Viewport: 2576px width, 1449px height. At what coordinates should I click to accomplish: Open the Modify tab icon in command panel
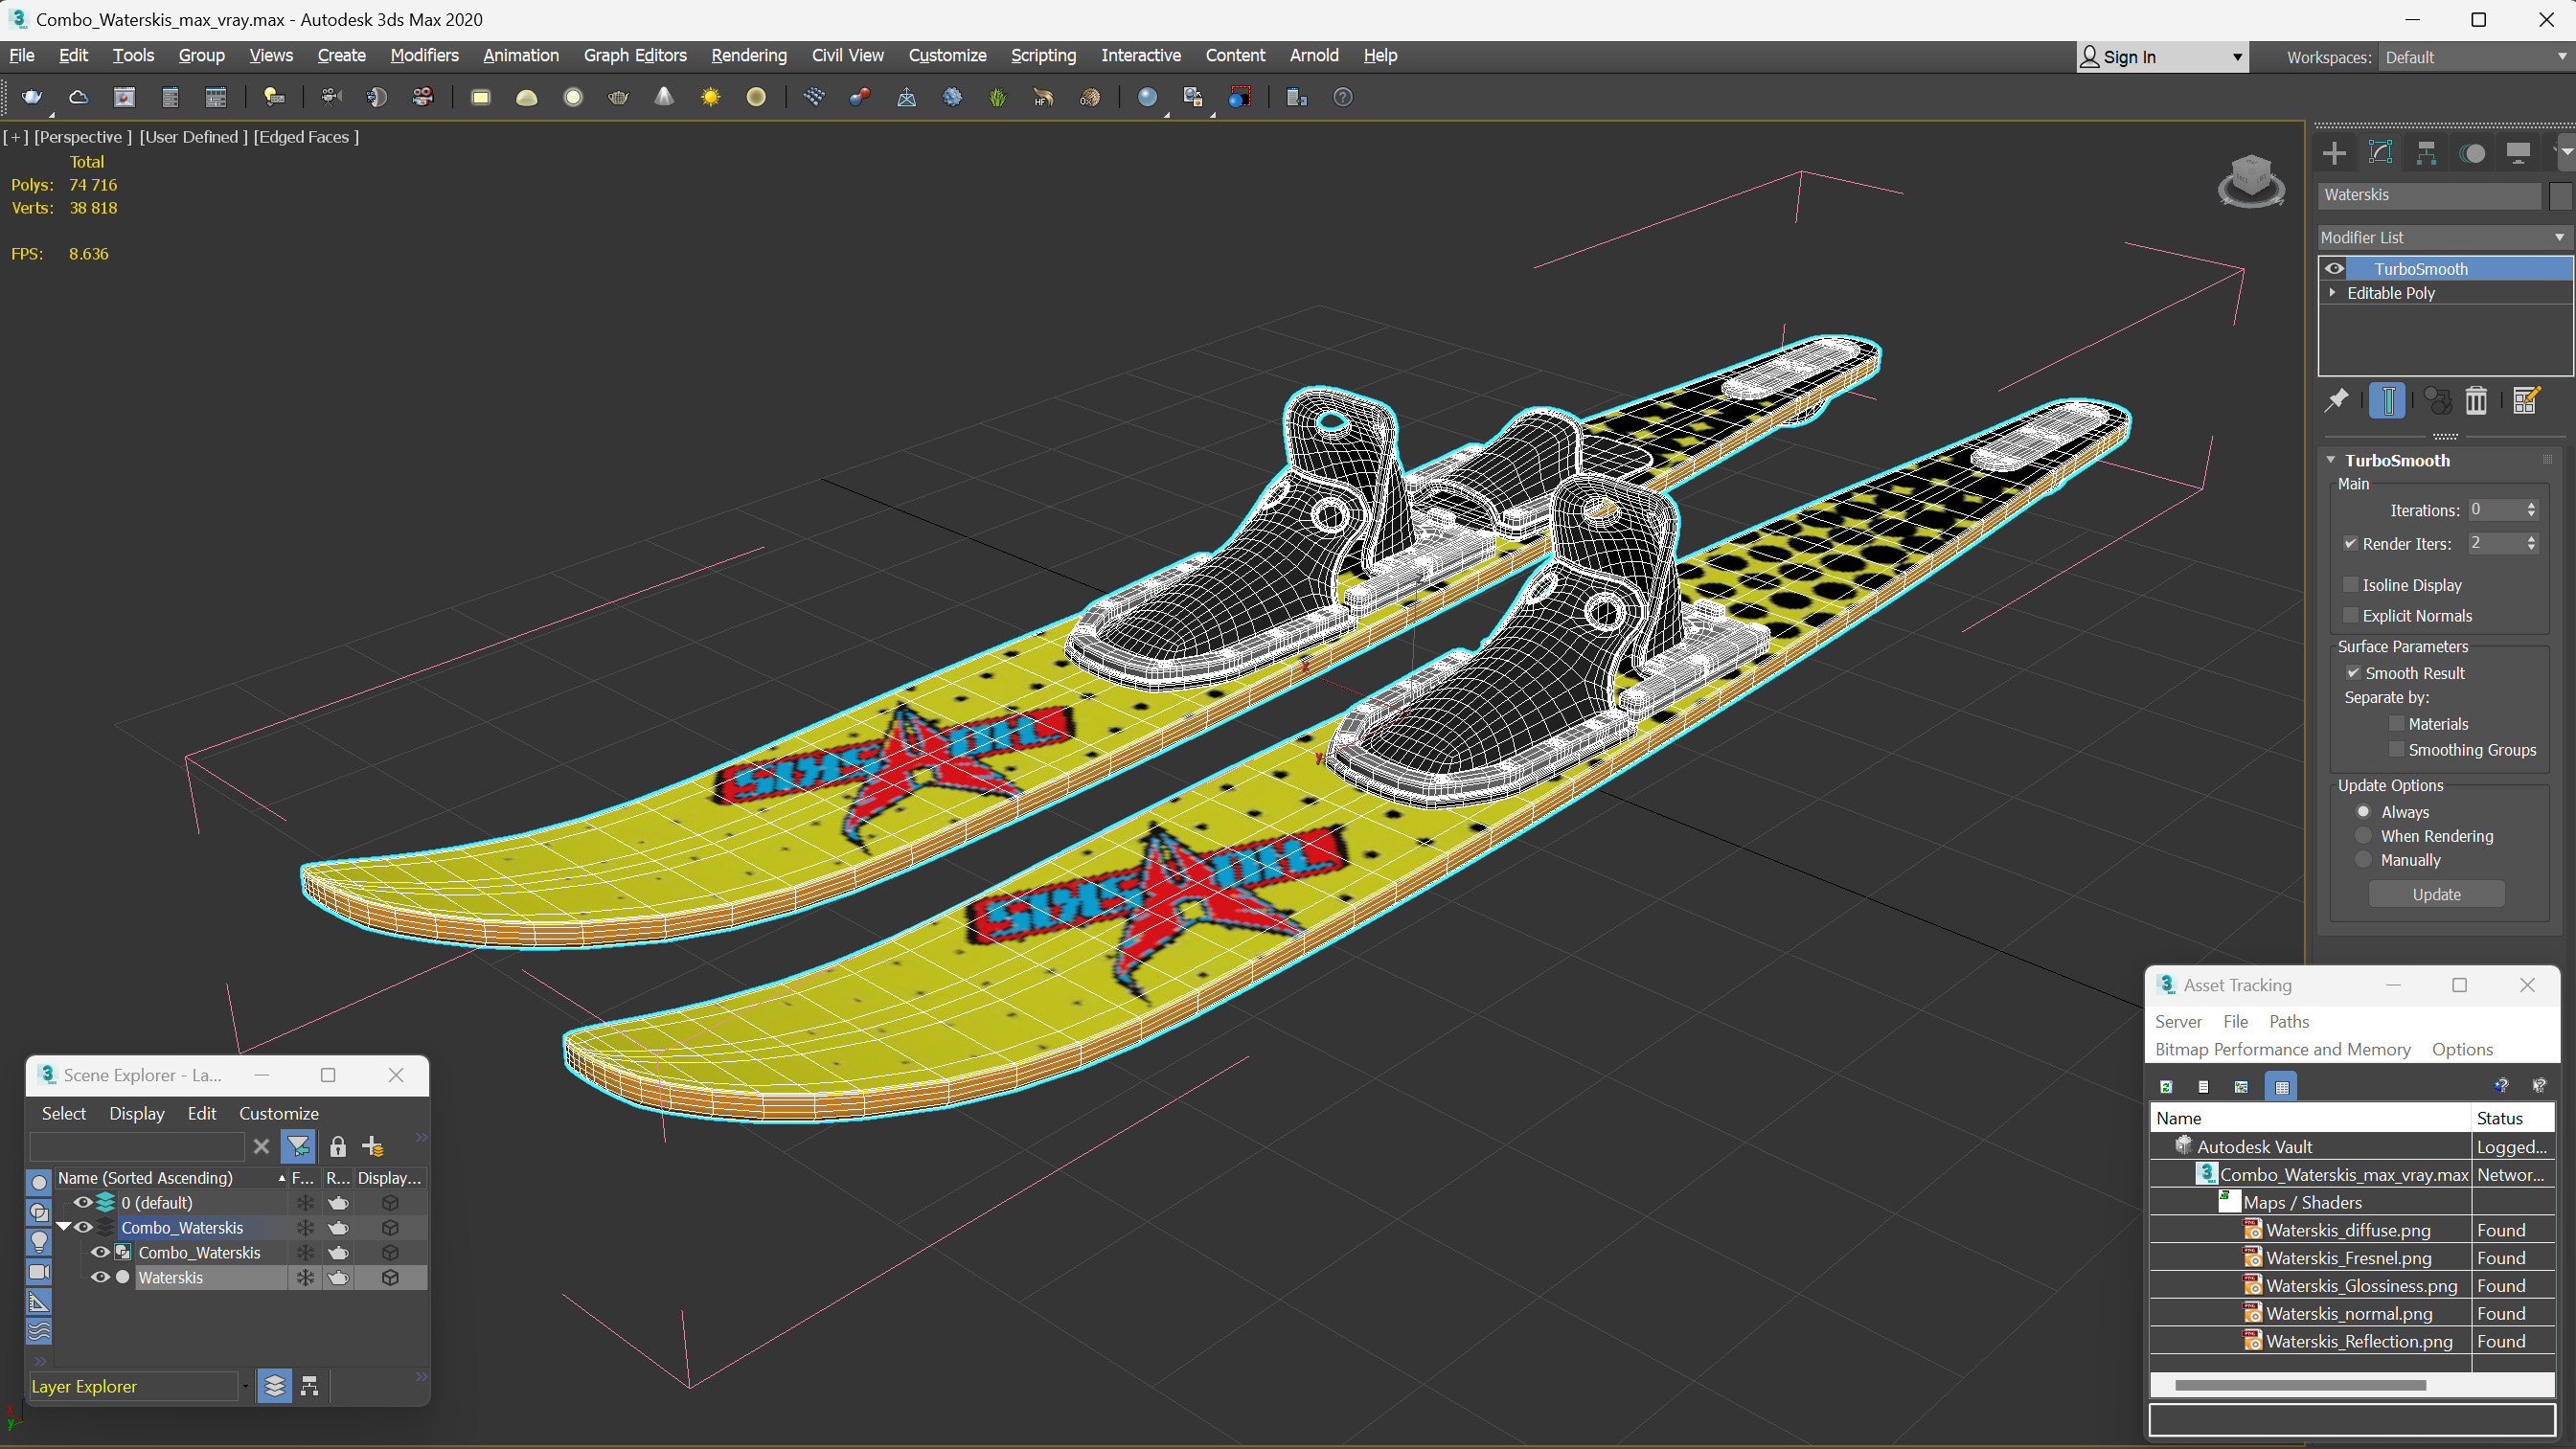(2380, 153)
